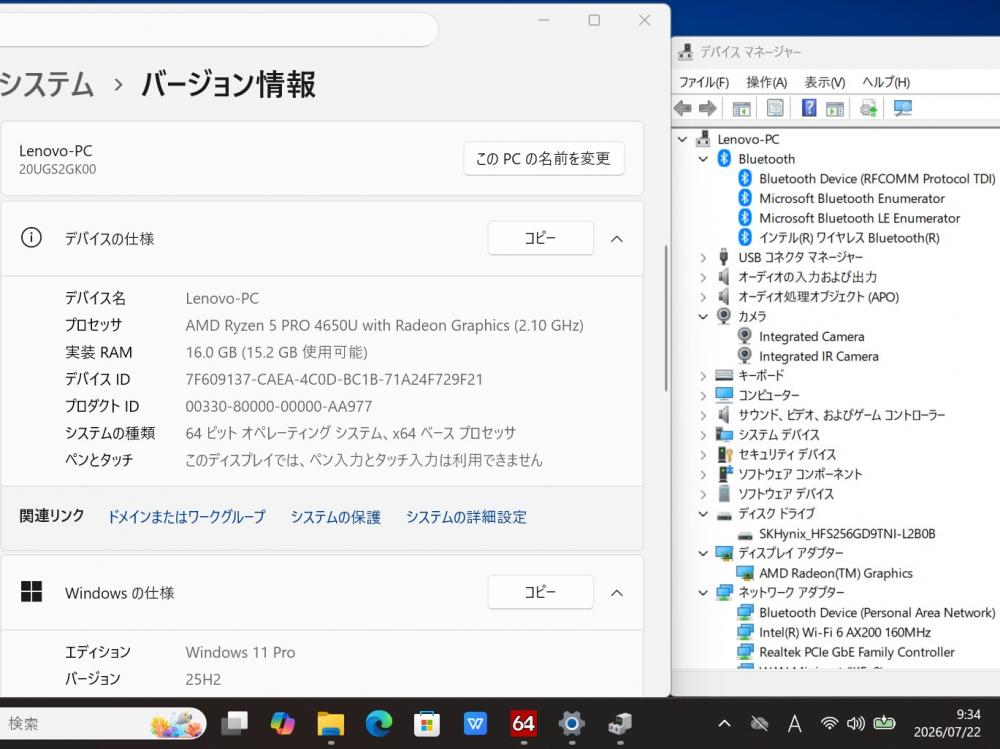Screen dimensions: 1000x749
Task: Select Microsoft Bluetooth LE Enumerator device
Action: point(860,218)
